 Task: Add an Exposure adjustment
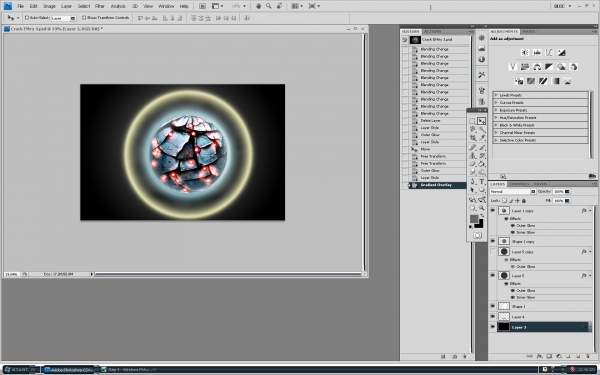coord(561,53)
